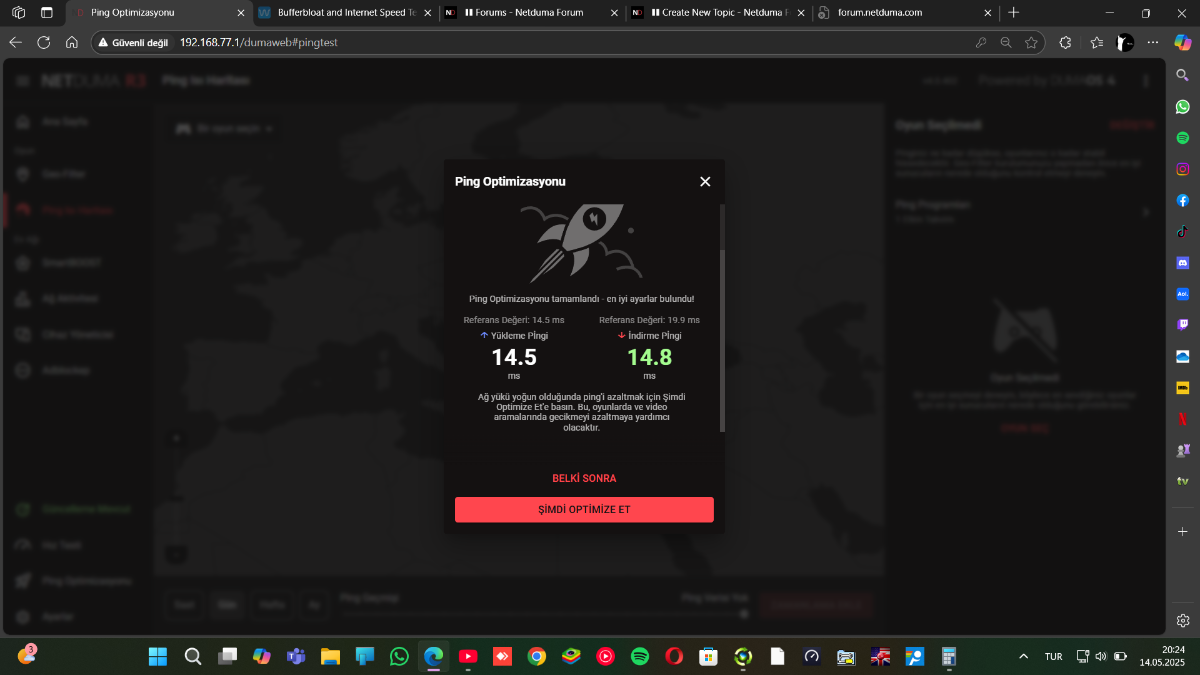Click the Netflix icon in the sidebar
1200x675 pixels.
[1183, 419]
